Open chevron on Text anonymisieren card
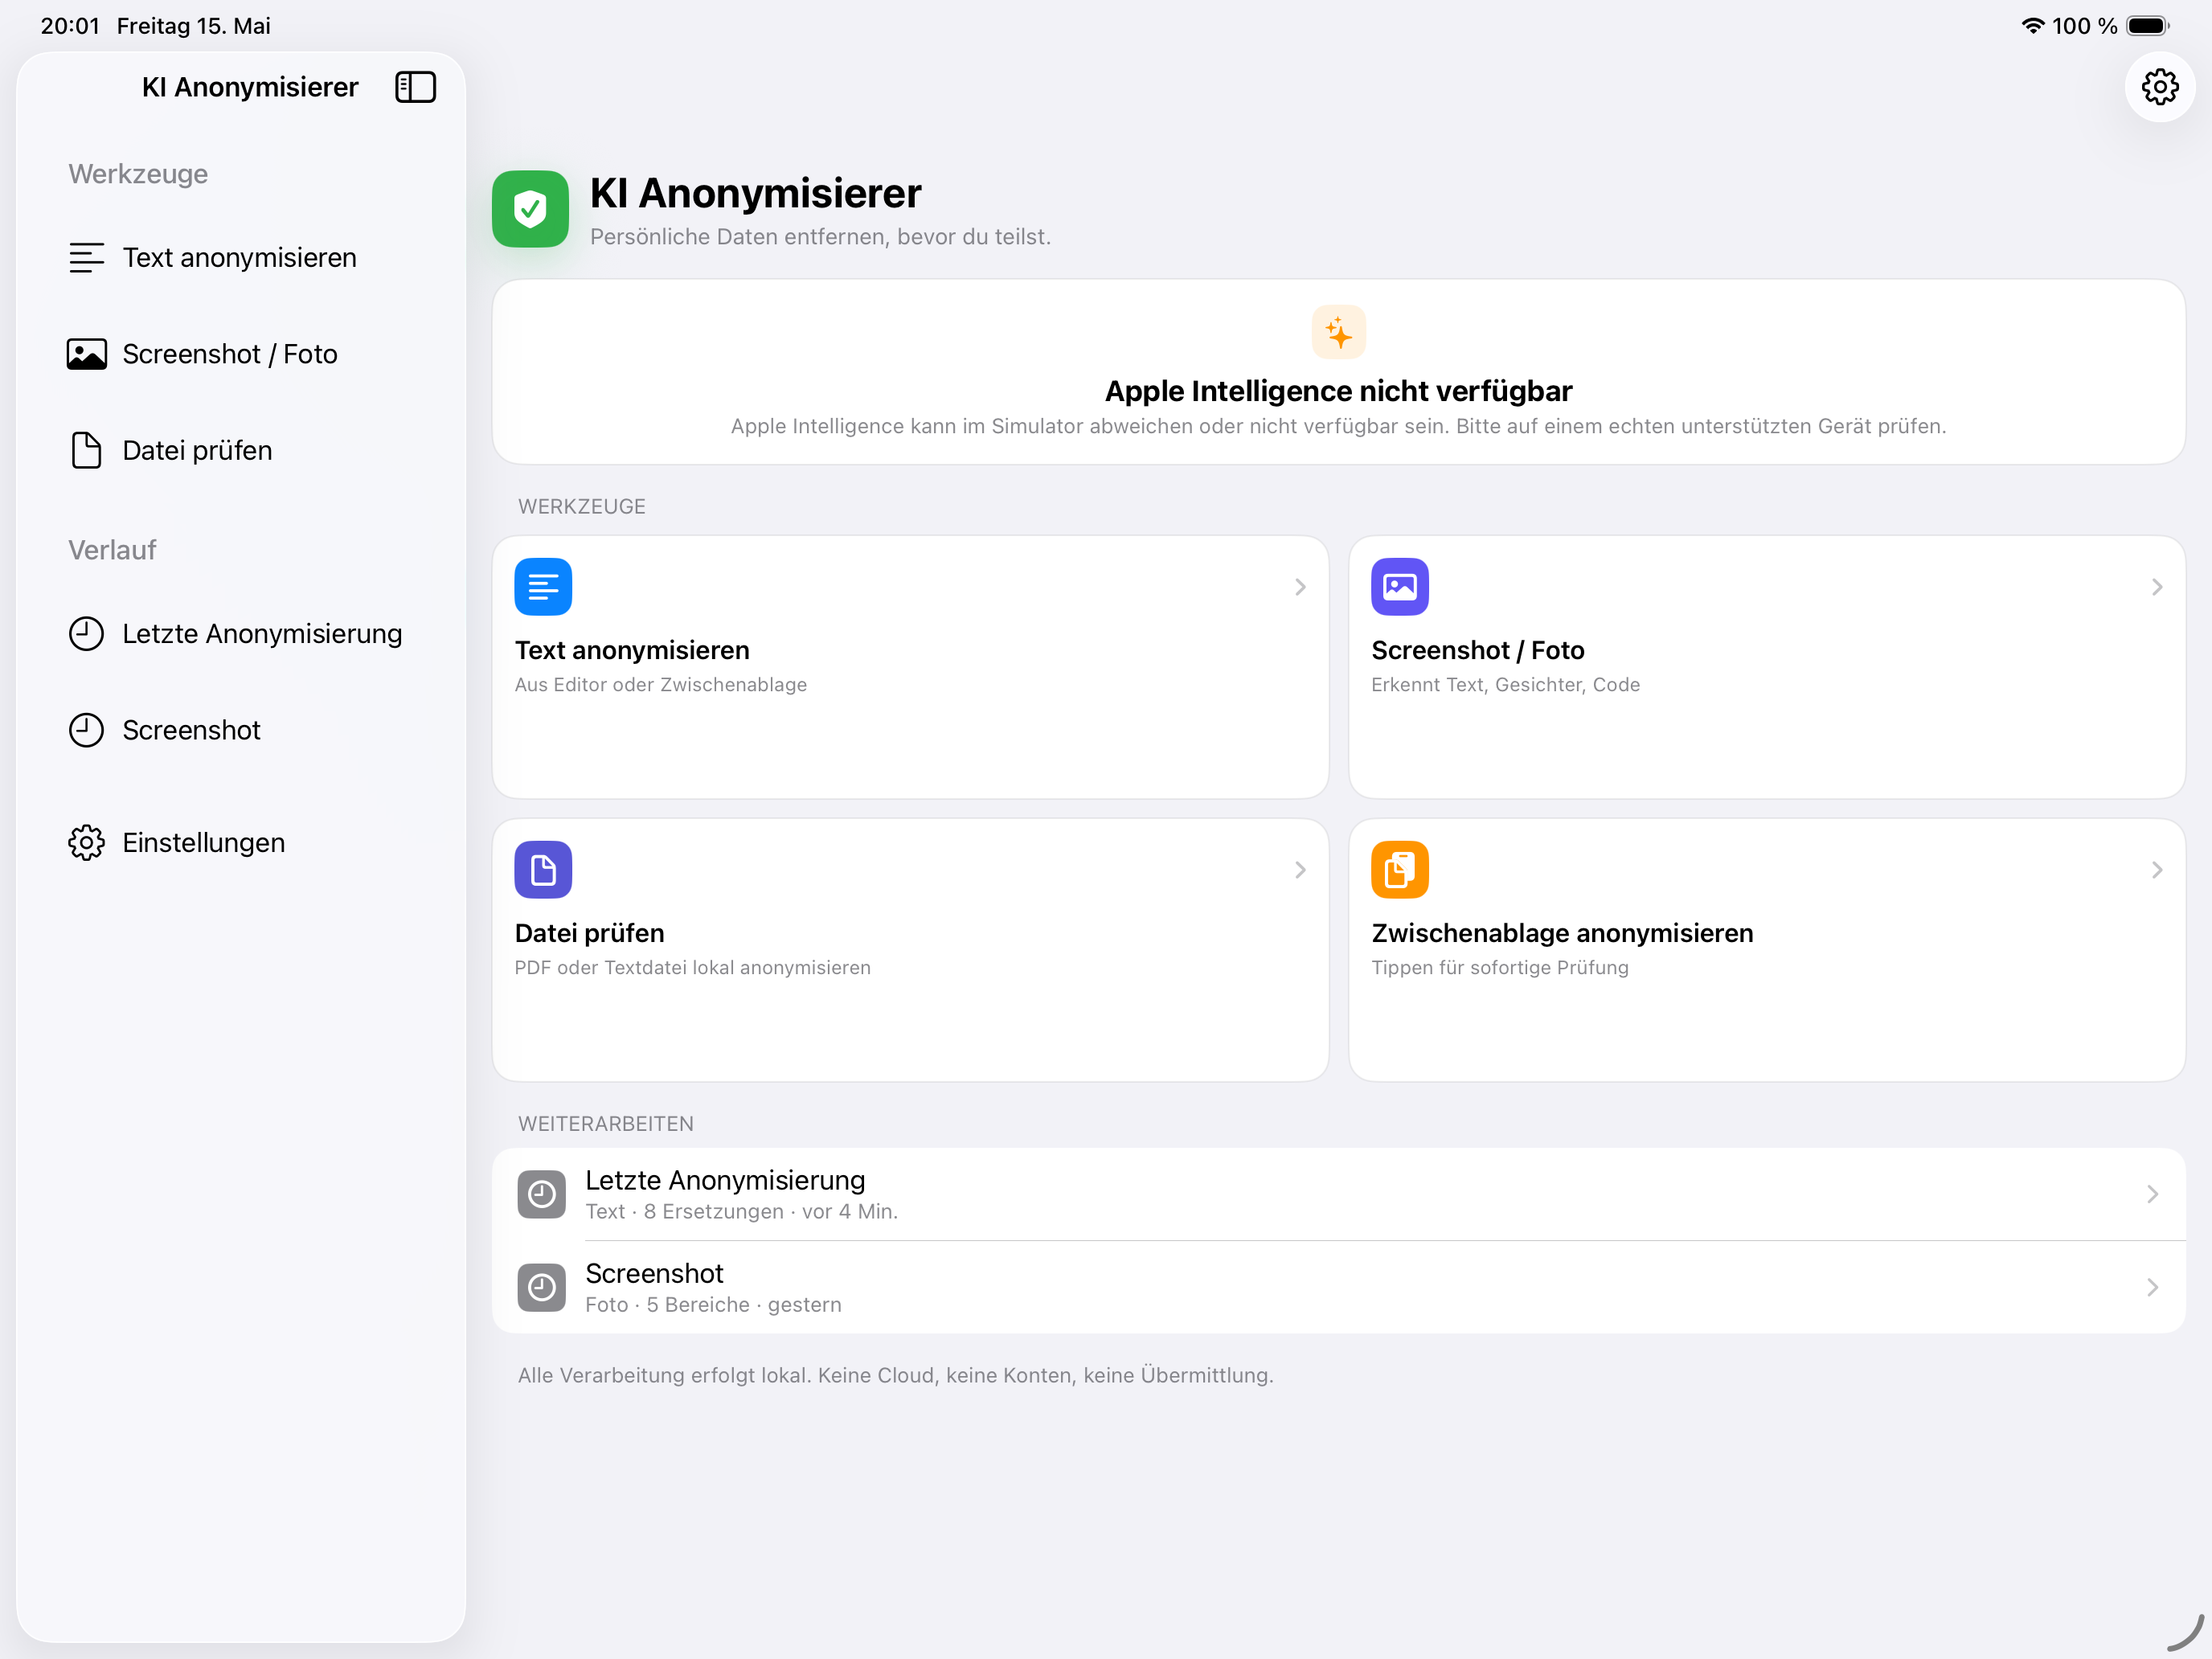The image size is (2212, 1659). coord(1300,587)
